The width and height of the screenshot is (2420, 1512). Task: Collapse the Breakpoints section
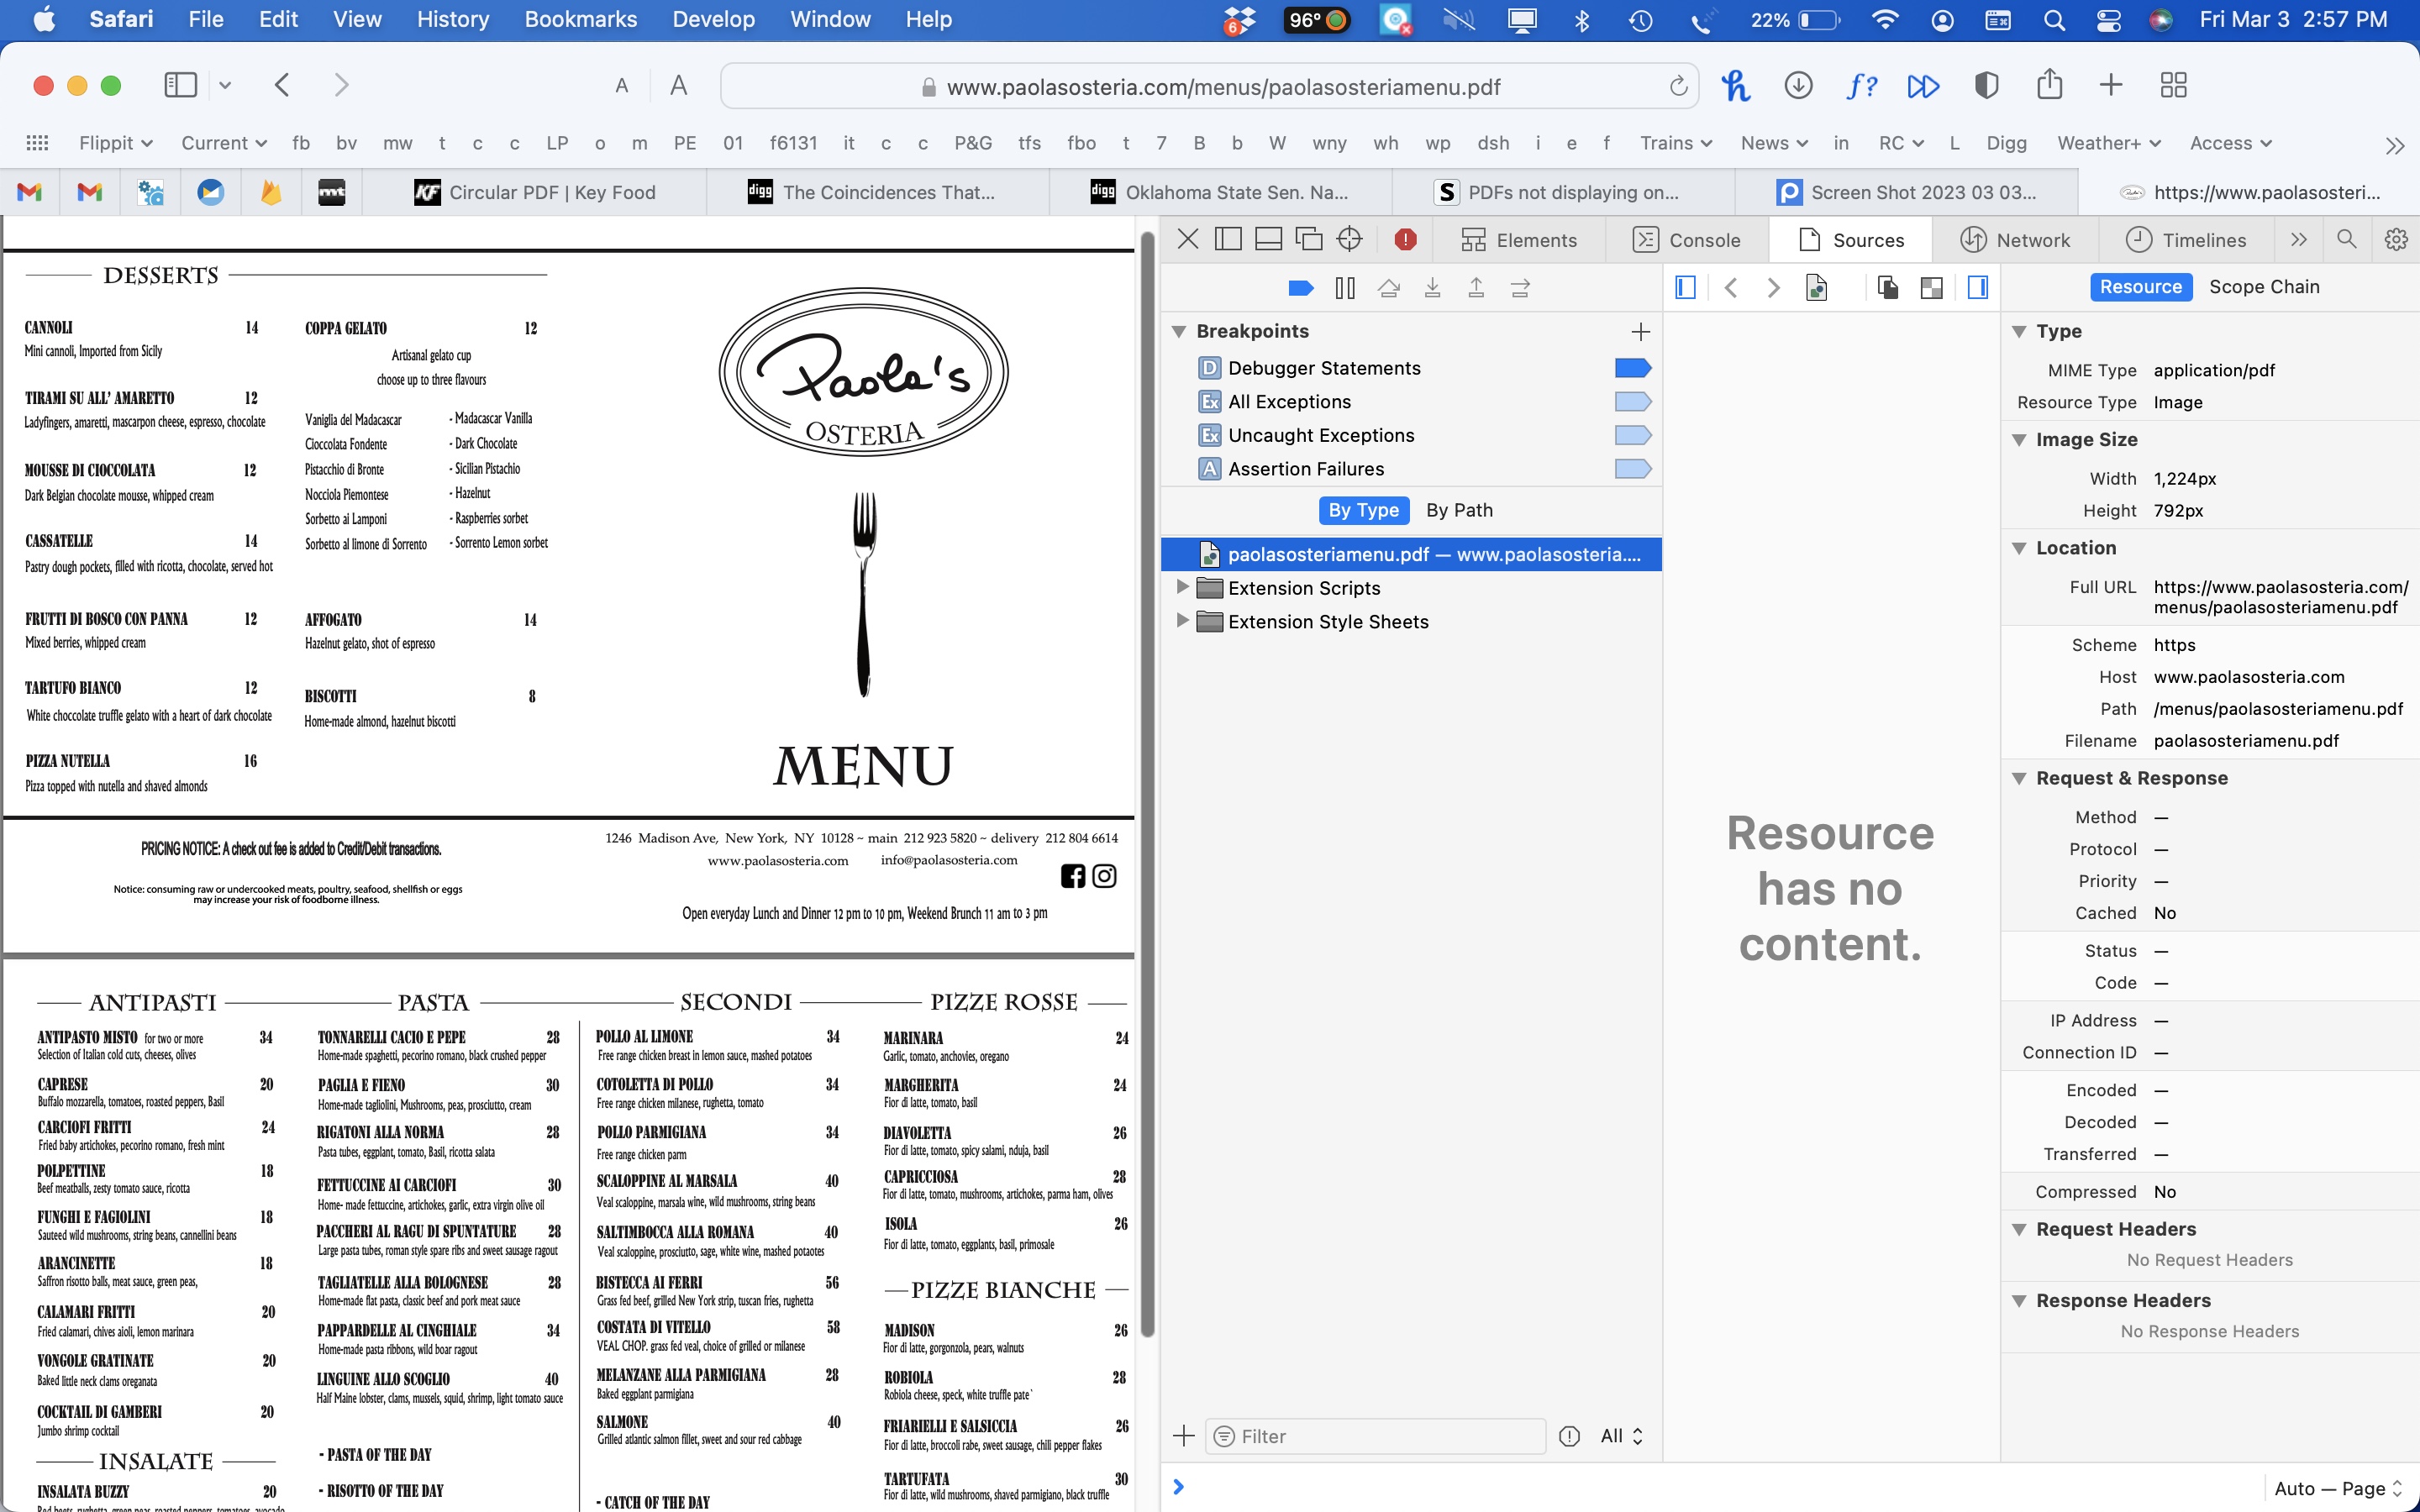(x=1179, y=331)
